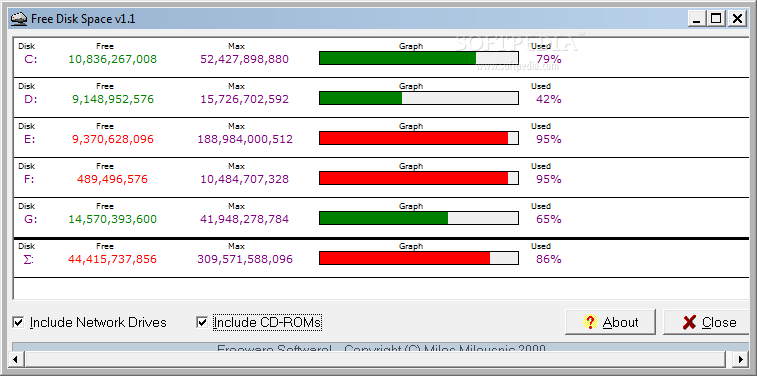Click the 42% used value
Screen dimensions: 757x376
(x=548, y=99)
